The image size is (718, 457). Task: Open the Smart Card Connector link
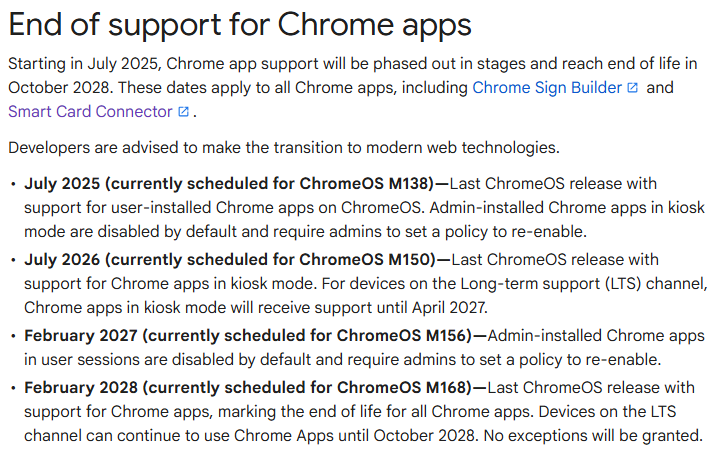pos(90,111)
